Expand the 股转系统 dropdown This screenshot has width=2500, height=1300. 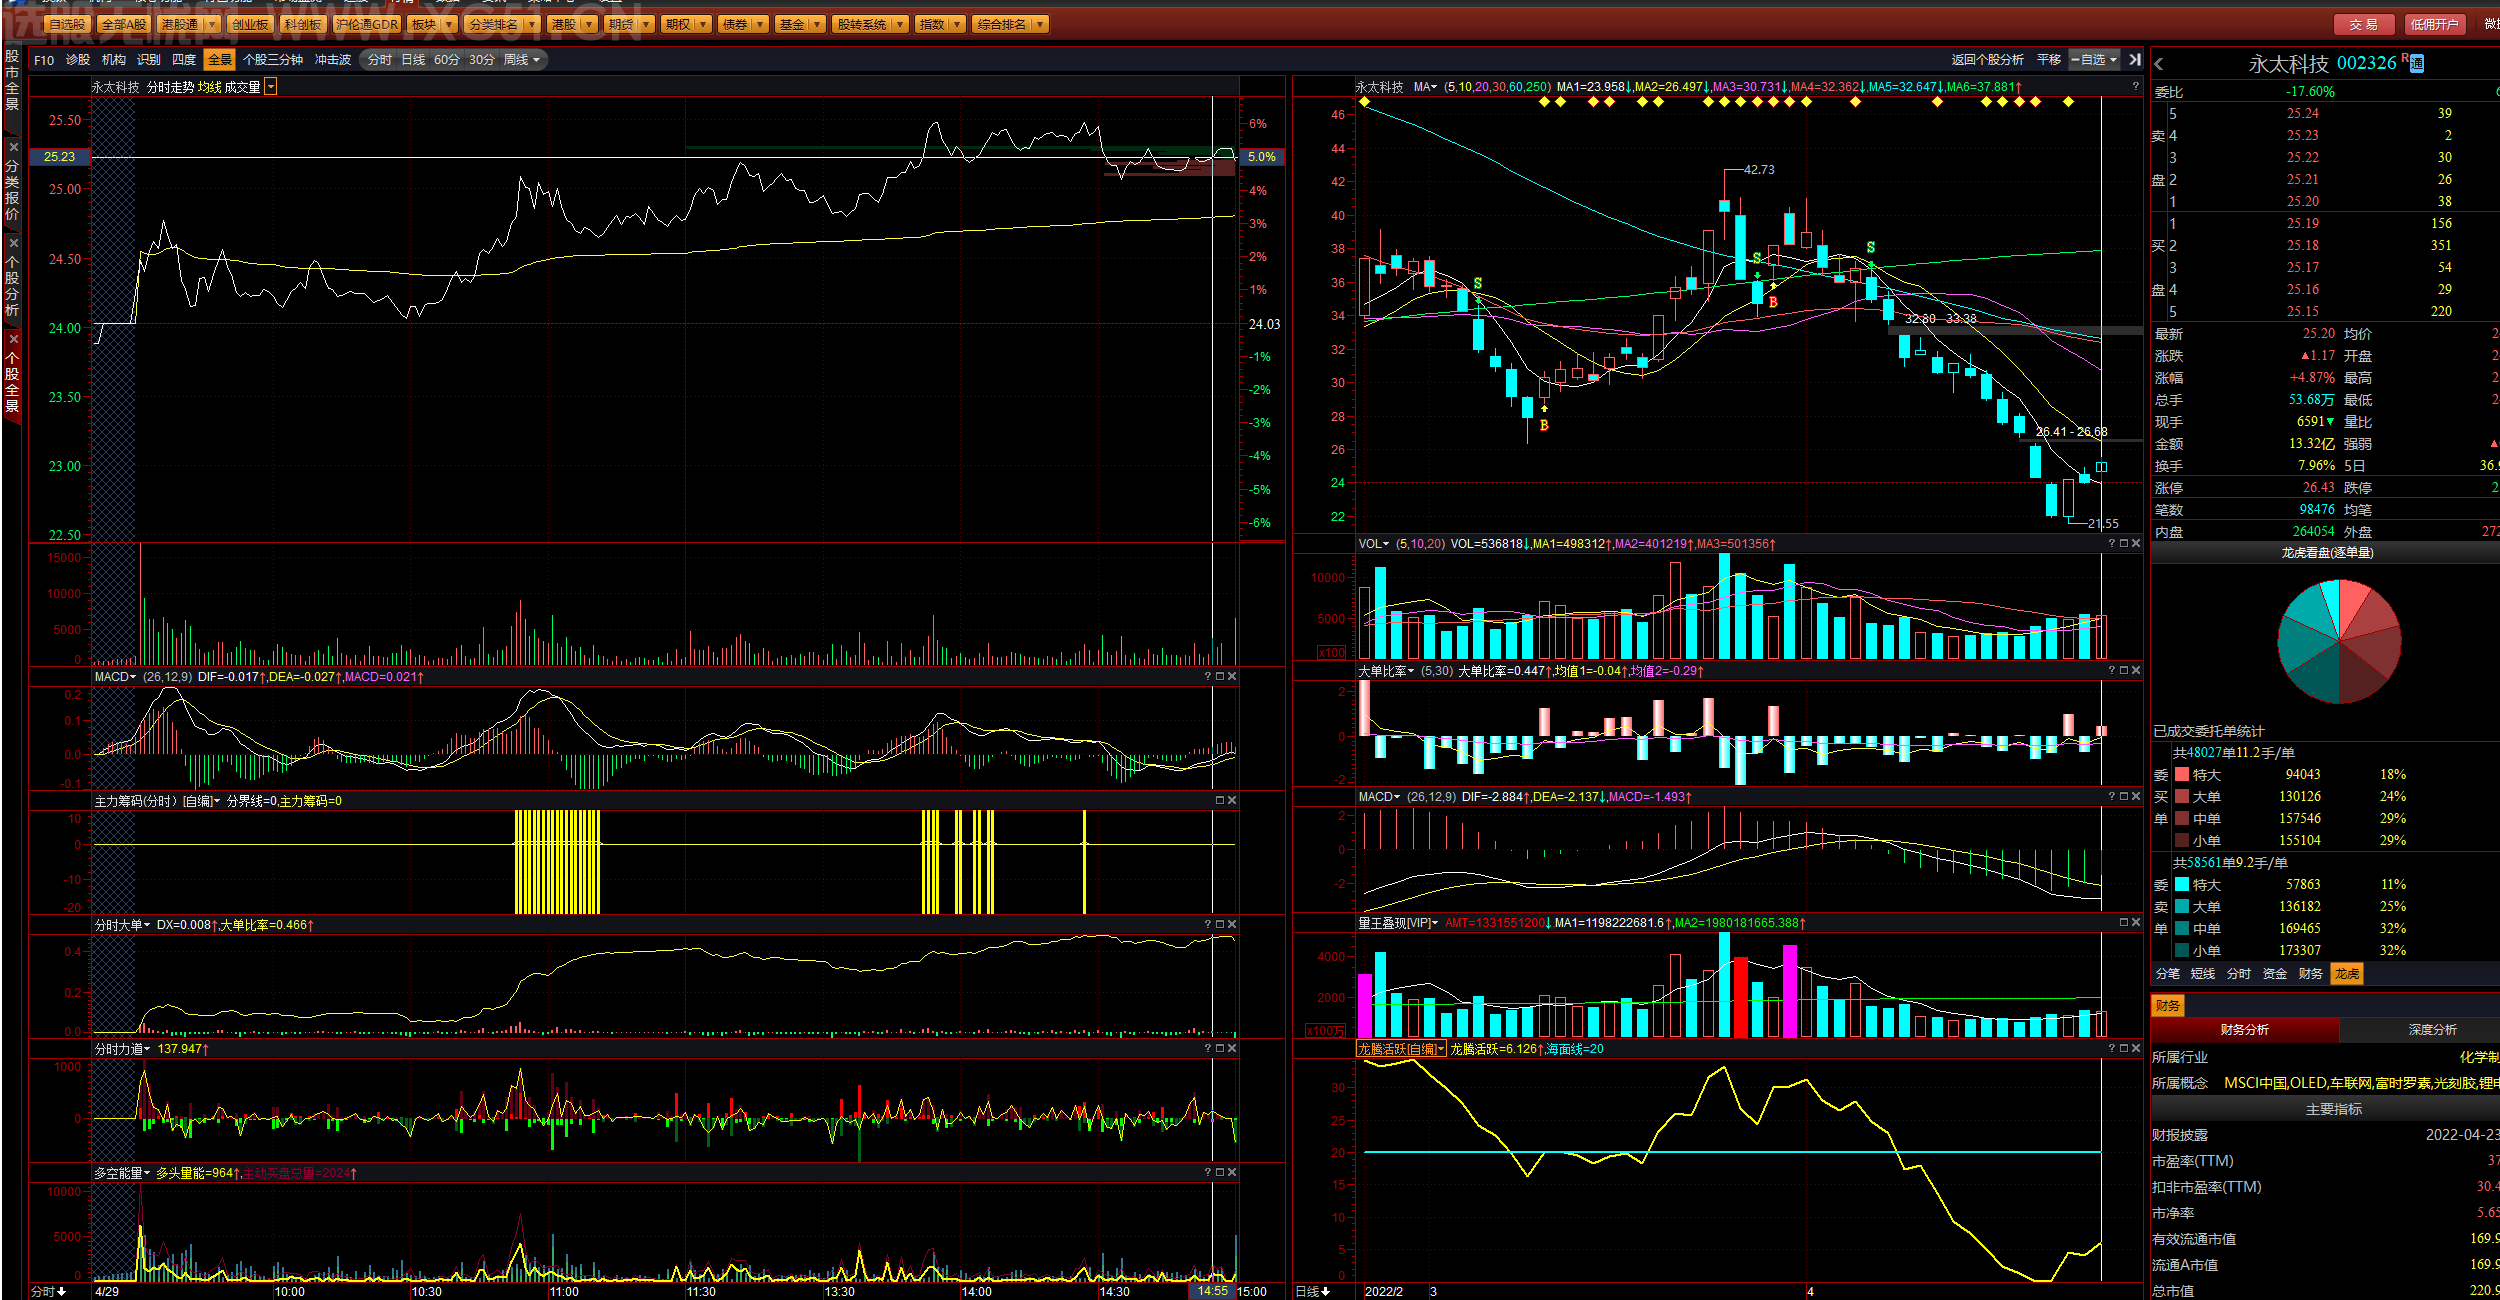[900, 24]
